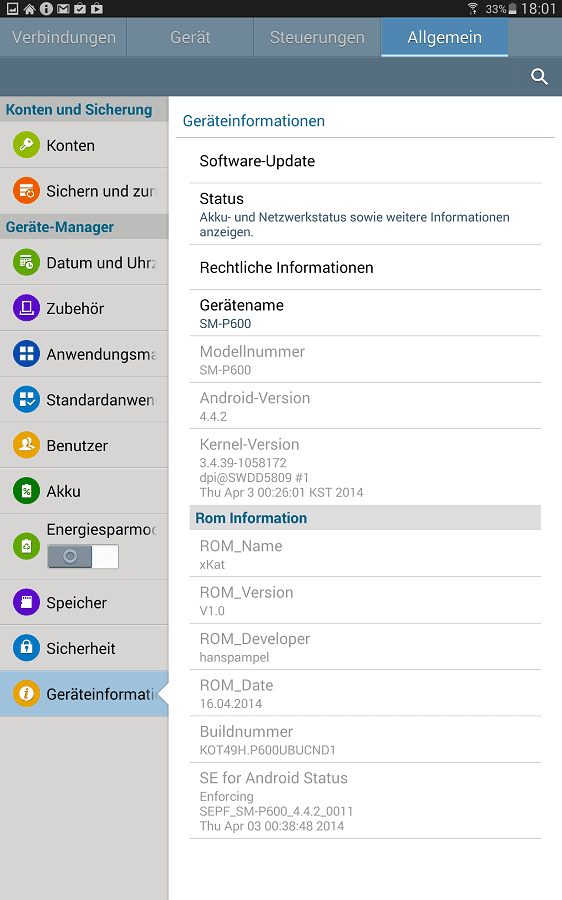Switch to the Verbindungen tab
Viewport: 562px width, 900px height.
(x=63, y=37)
